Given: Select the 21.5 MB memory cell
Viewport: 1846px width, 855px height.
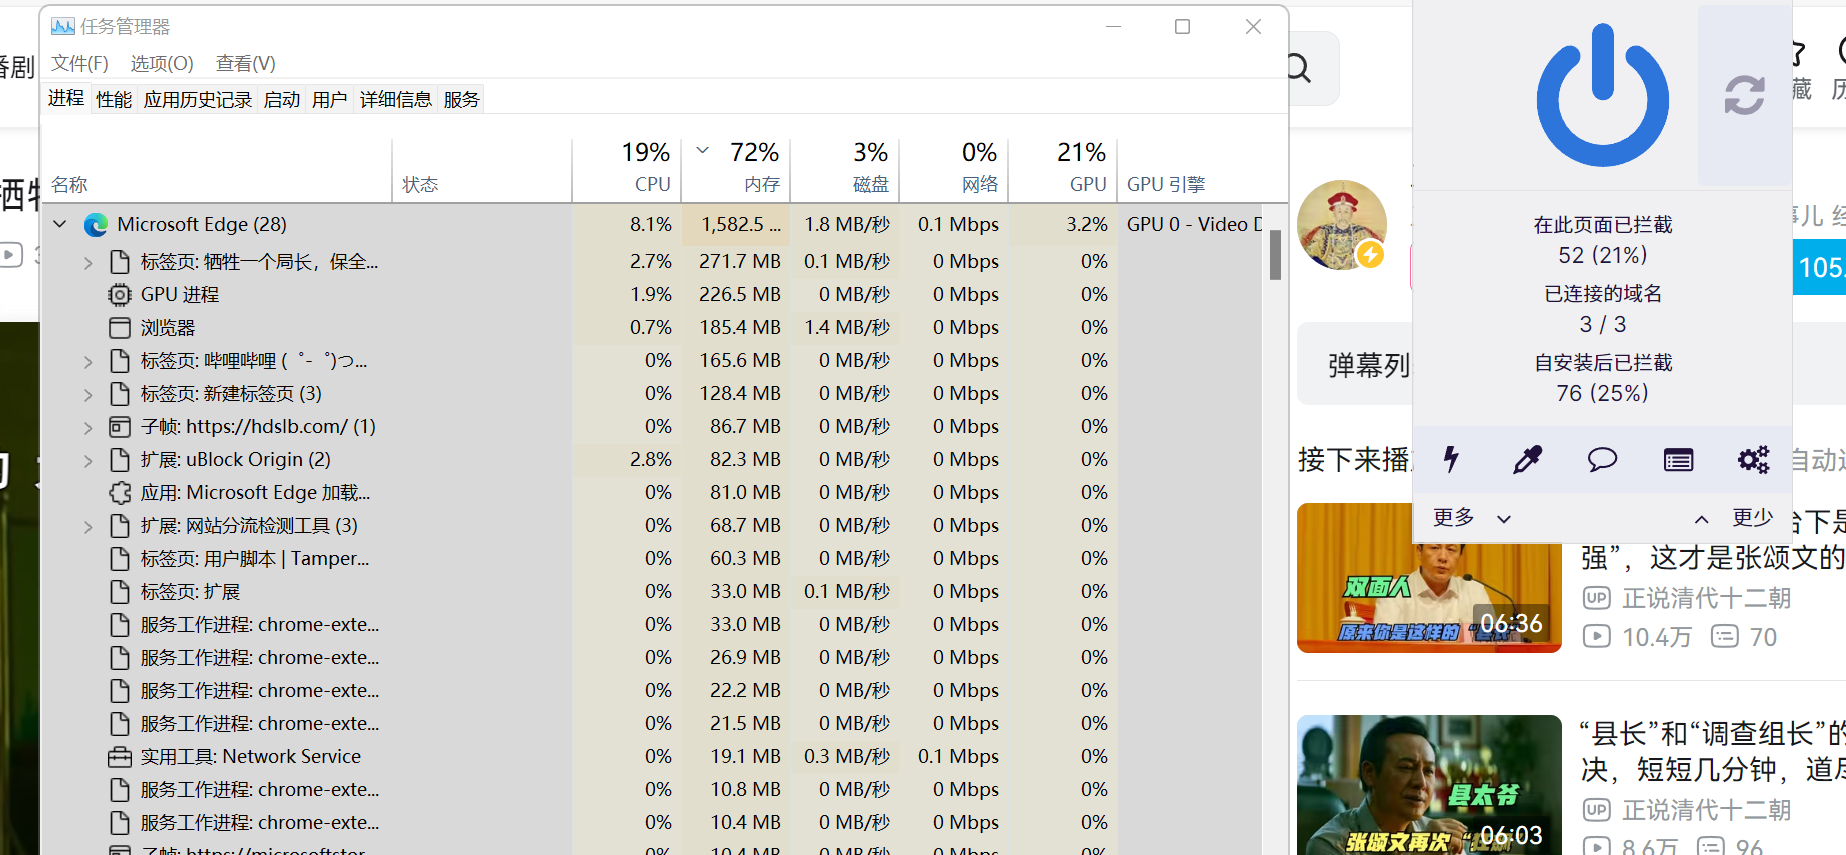Looking at the screenshot, I should coord(736,724).
